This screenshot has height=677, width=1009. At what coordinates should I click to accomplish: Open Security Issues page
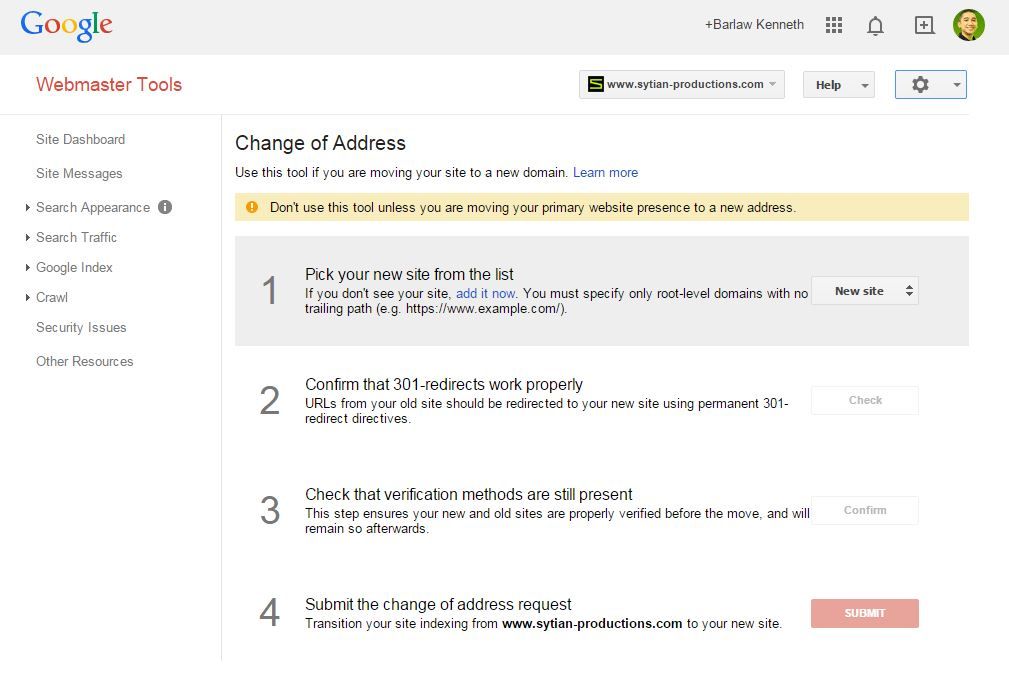pyautogui.click(x=81, y=327)
